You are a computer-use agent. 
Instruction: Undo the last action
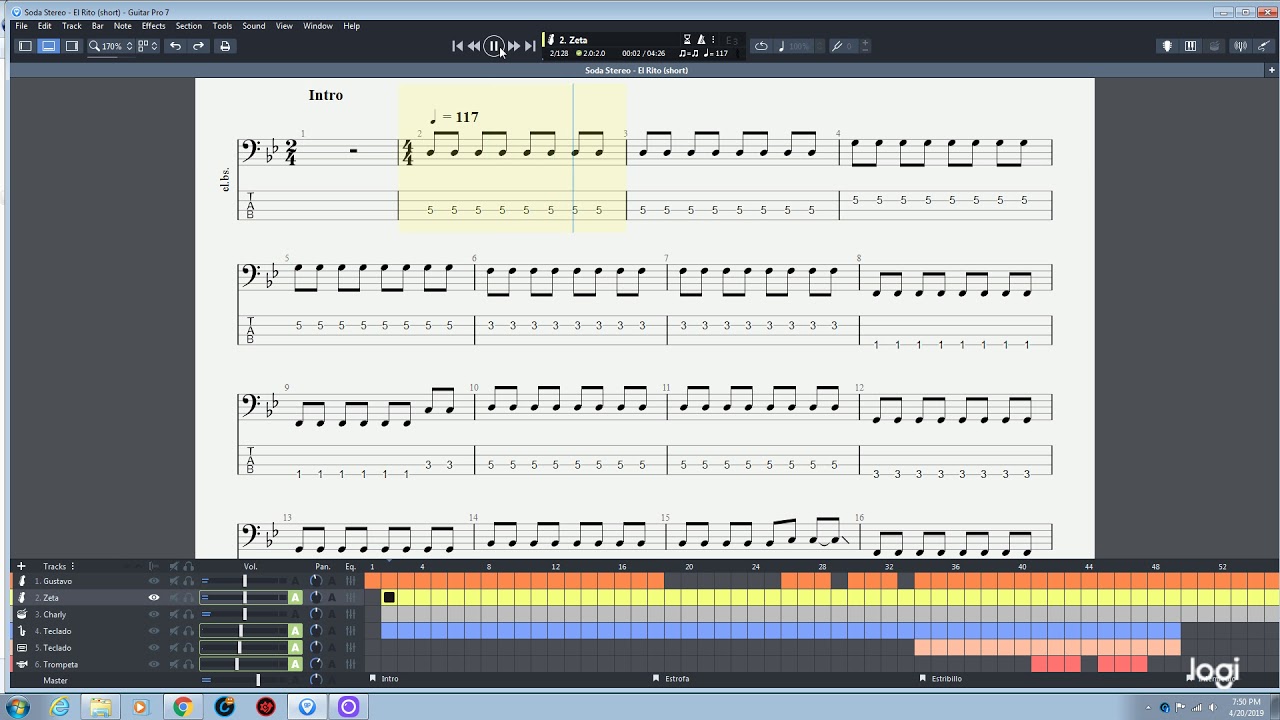coord(176,46)
